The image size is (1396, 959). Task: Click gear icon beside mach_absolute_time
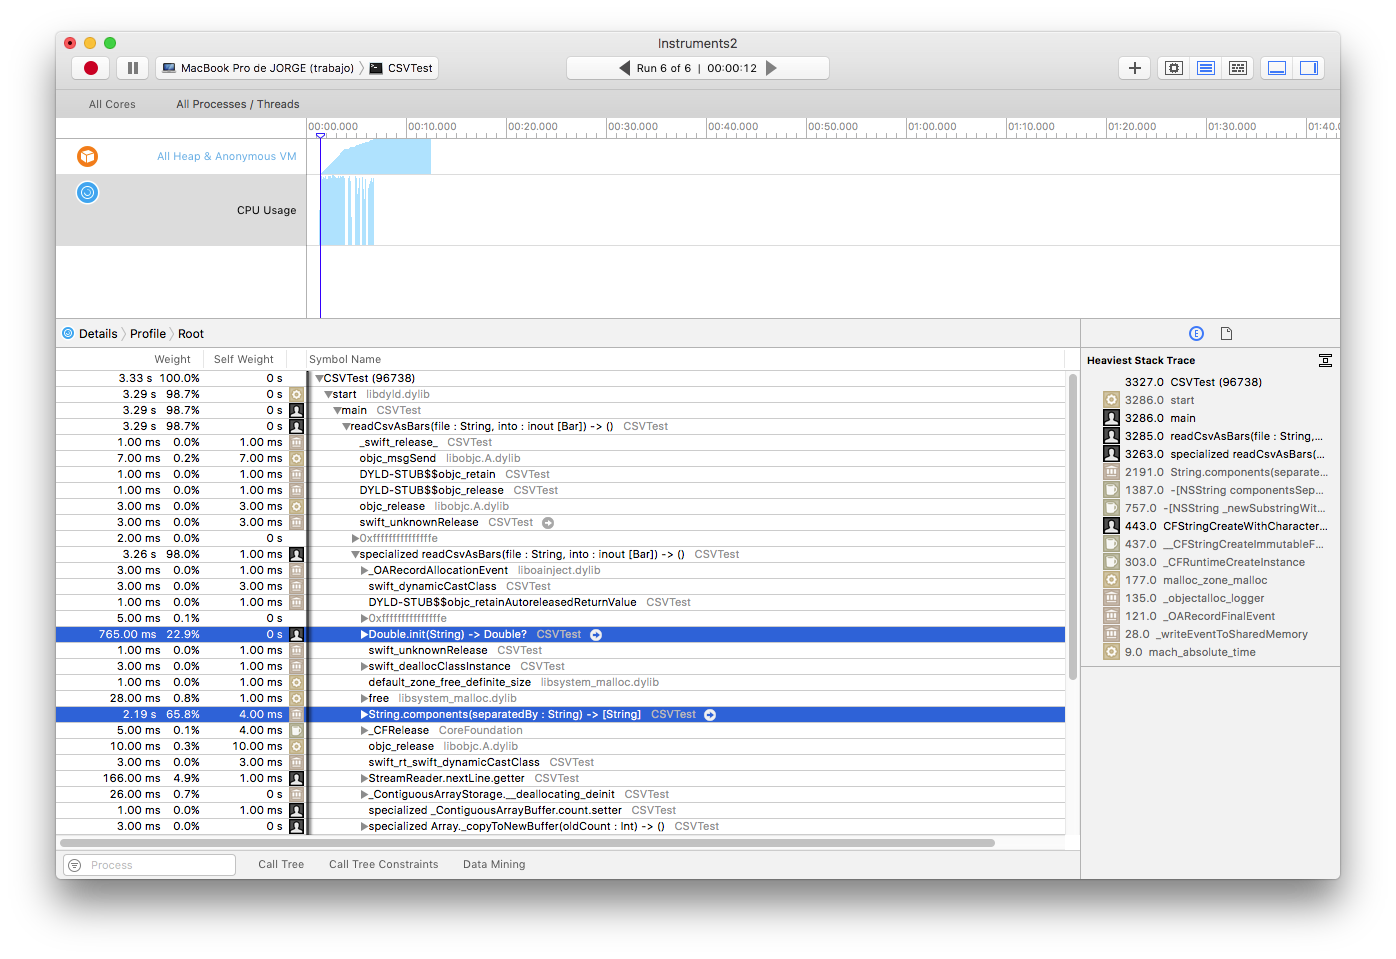point(1111,652)
